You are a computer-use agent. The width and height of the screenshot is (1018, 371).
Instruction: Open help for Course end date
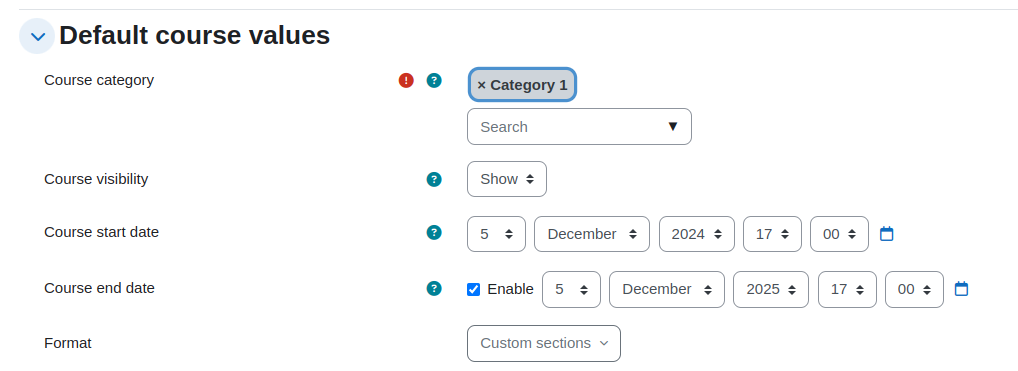tap(434, 288)
